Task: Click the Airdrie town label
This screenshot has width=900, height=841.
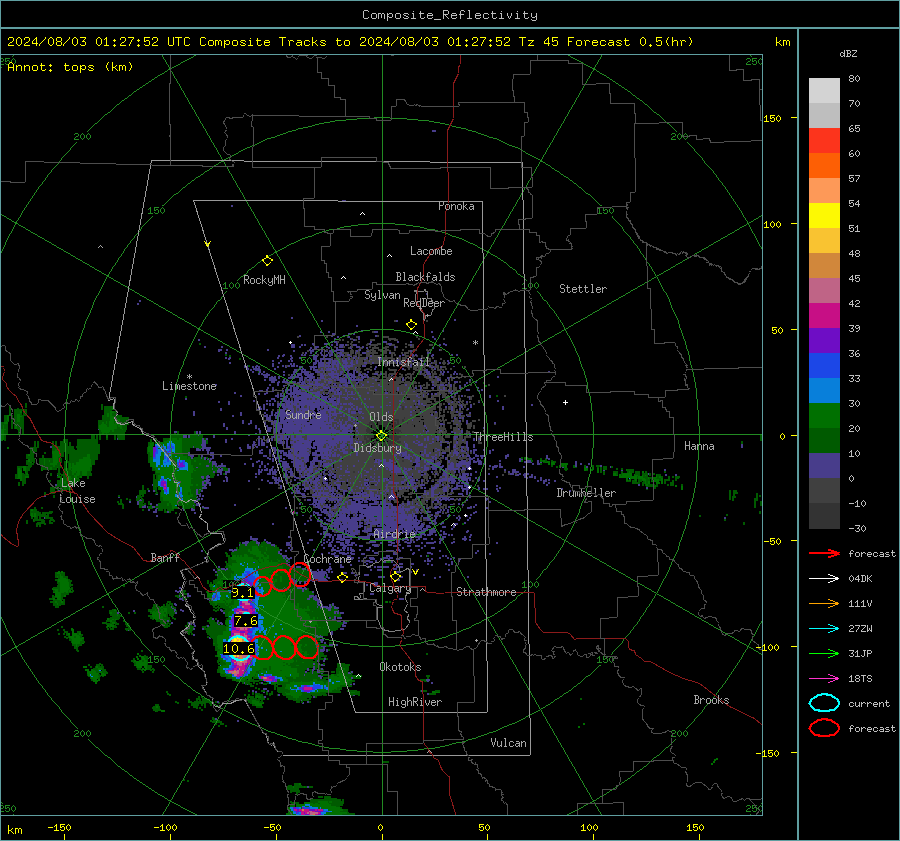Action: 394,534
